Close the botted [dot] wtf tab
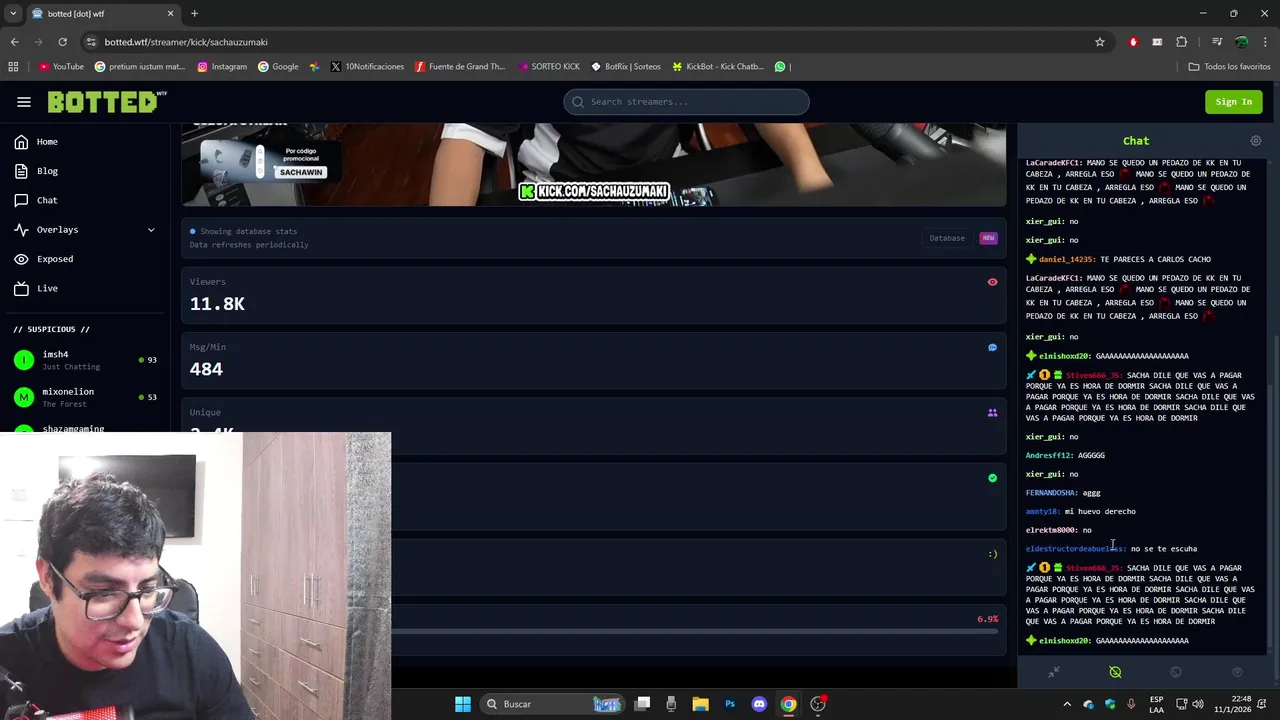Viewport: 1280px width, 720px height. (x=170, y=14)
